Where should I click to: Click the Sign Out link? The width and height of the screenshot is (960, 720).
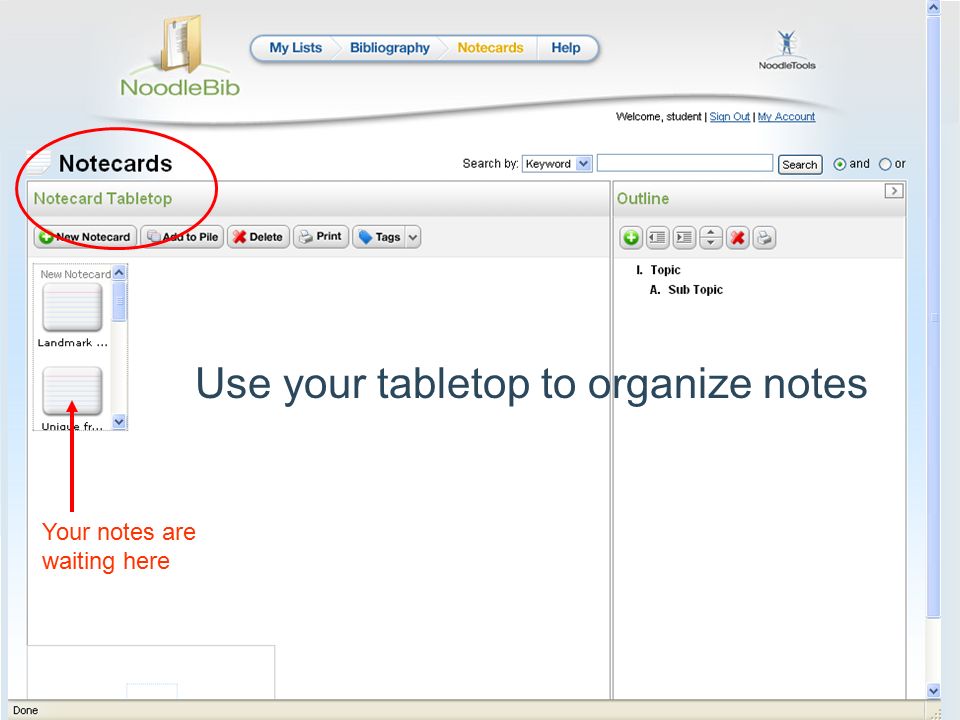coord(729,116)
